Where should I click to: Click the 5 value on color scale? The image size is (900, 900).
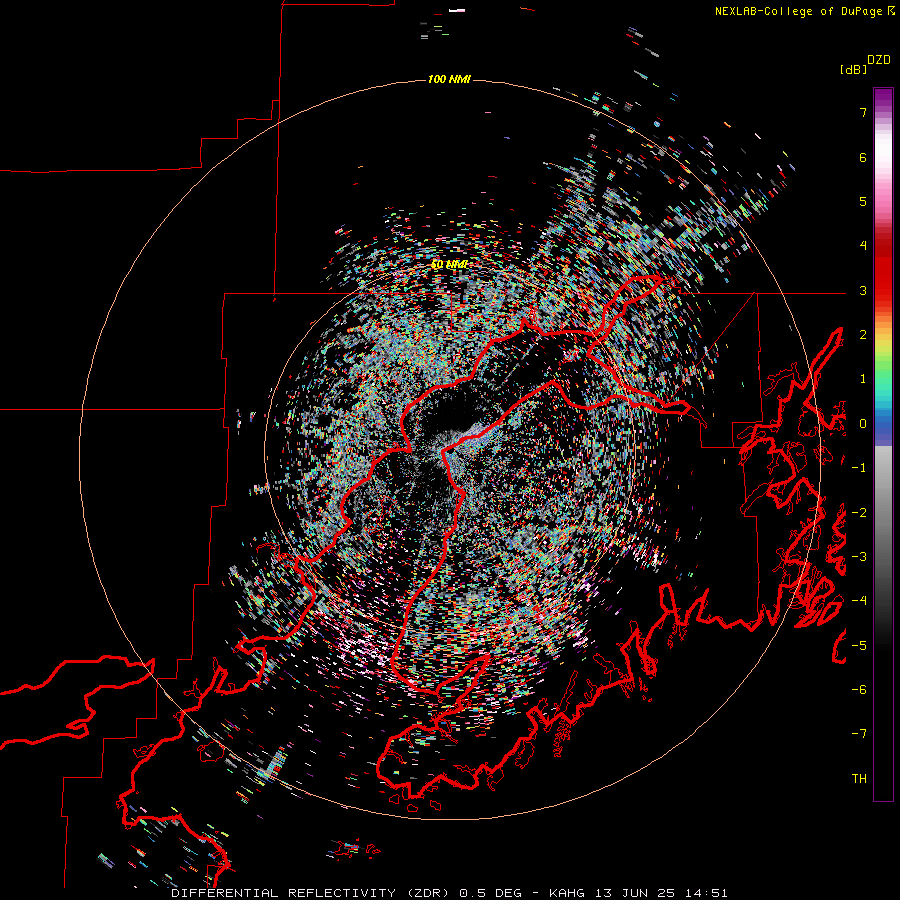[x=863, y=201]
